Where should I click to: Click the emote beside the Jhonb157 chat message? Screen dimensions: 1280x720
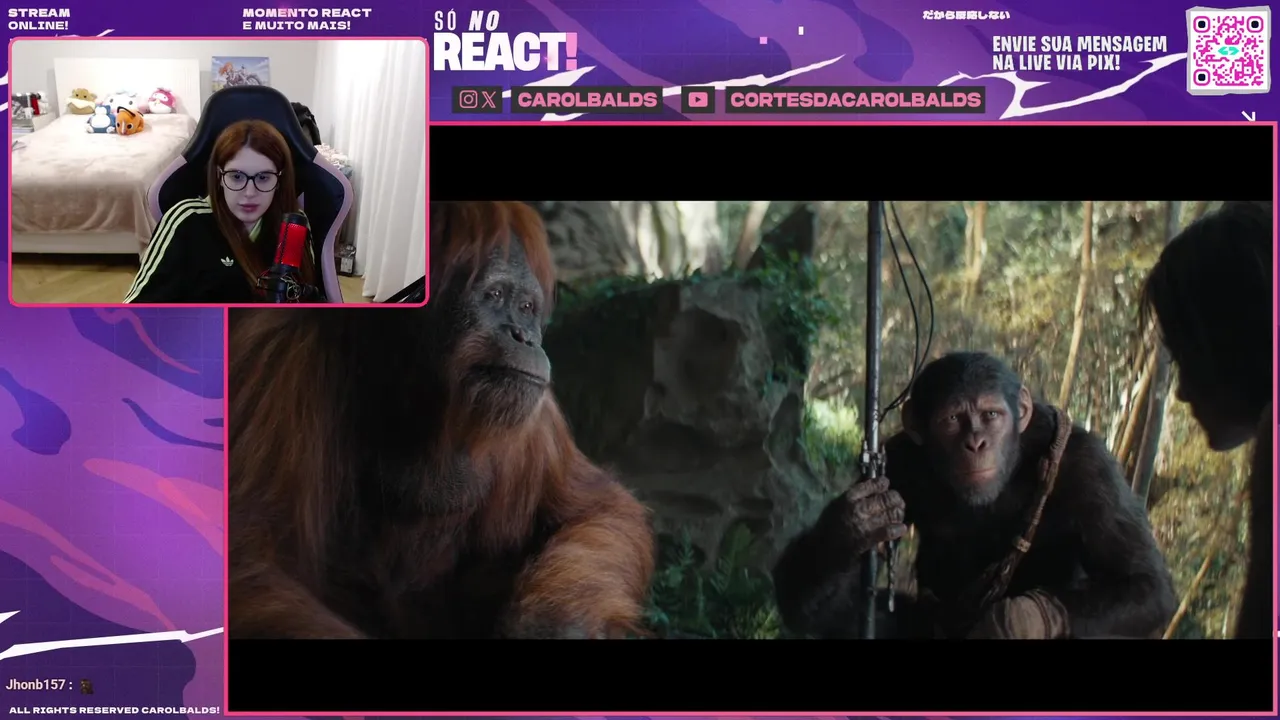click(86, 686)
